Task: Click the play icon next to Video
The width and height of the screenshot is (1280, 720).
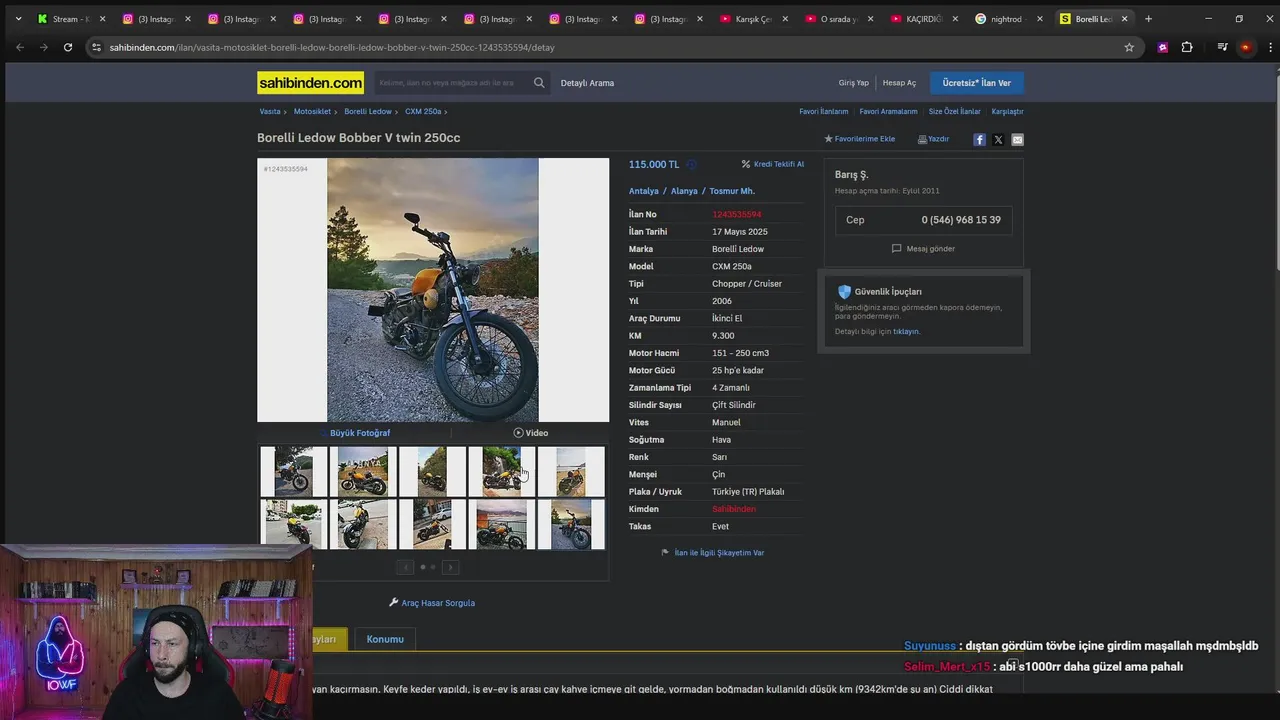Action: tap(518, 433)
